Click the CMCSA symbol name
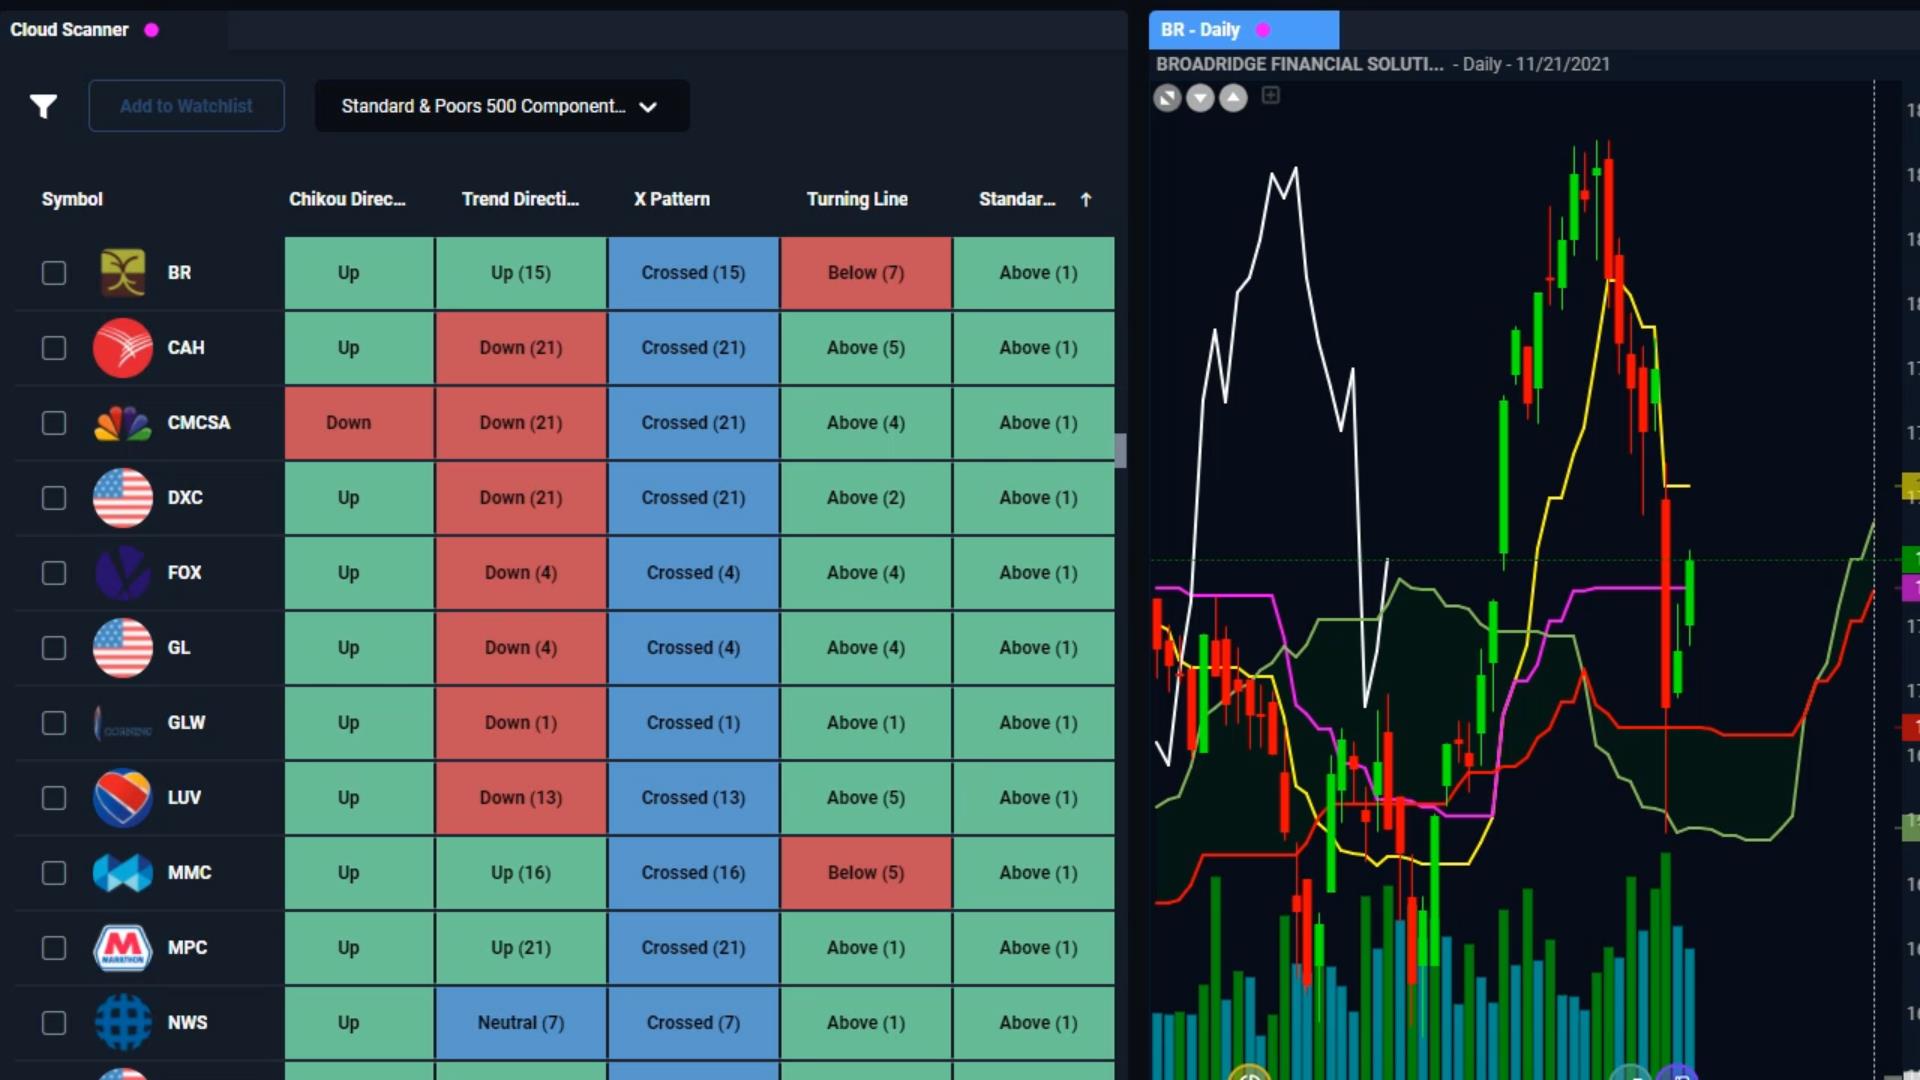 click(x=199, y=423)
